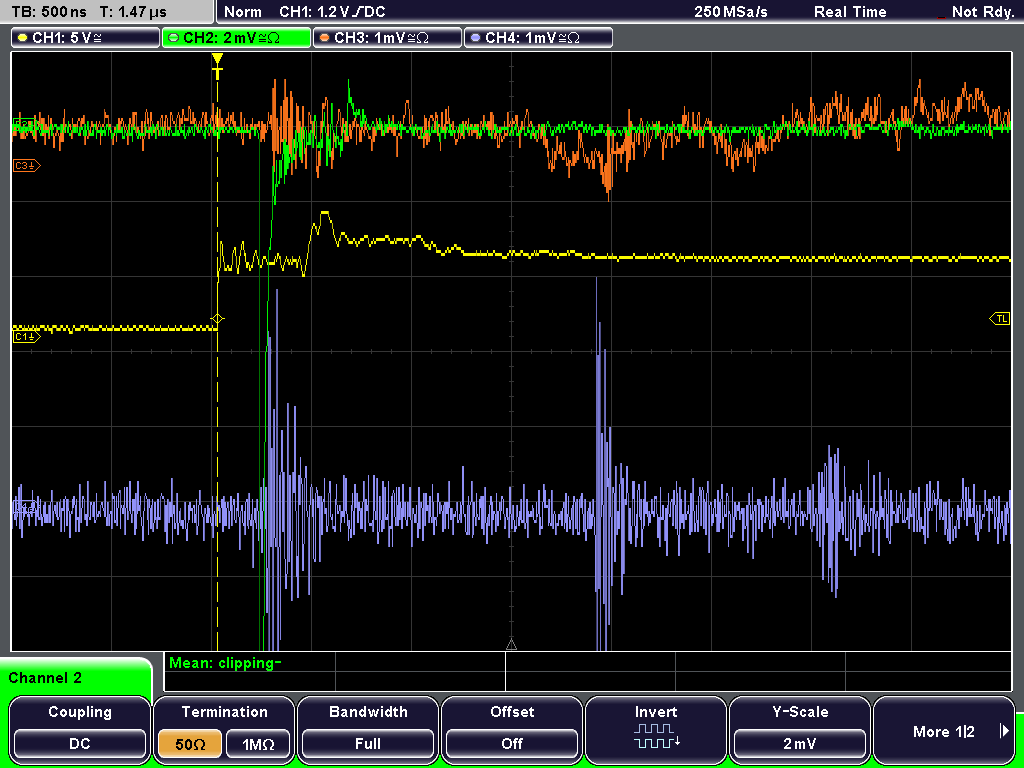Screen dimensions: 1024x768
Task: Click the CH3 orange color dot
Action: (x=325, y=38)
